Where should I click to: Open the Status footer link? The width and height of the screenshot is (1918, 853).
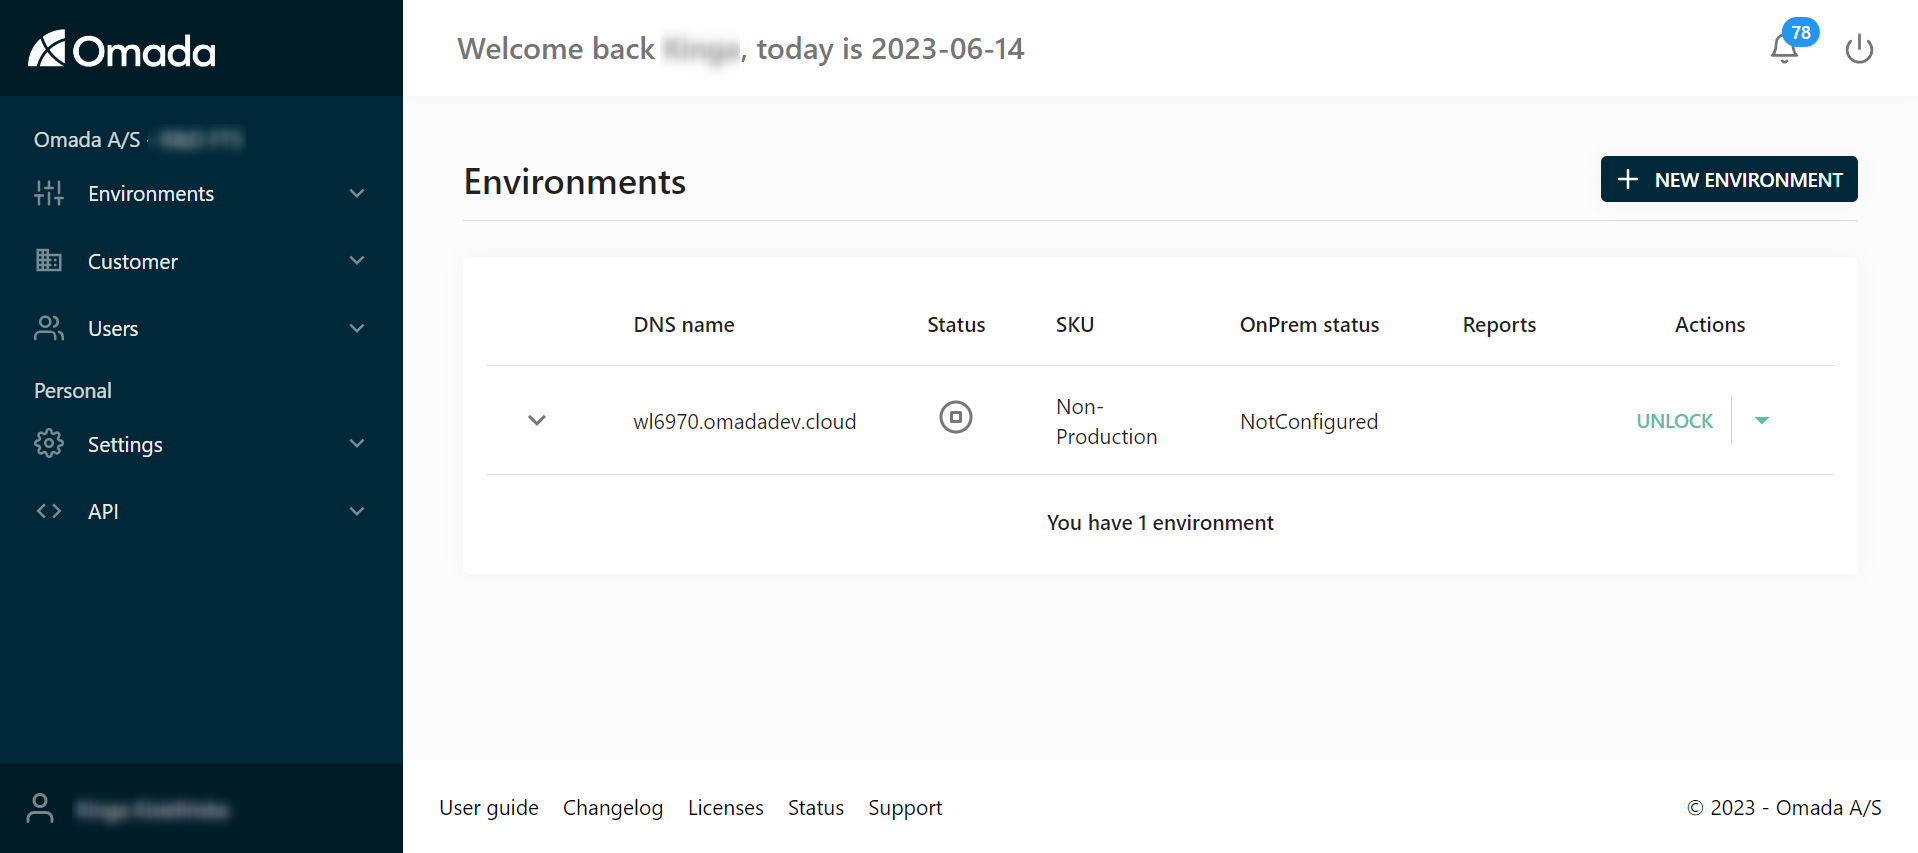pyautogui.click(x=816, y=808)
